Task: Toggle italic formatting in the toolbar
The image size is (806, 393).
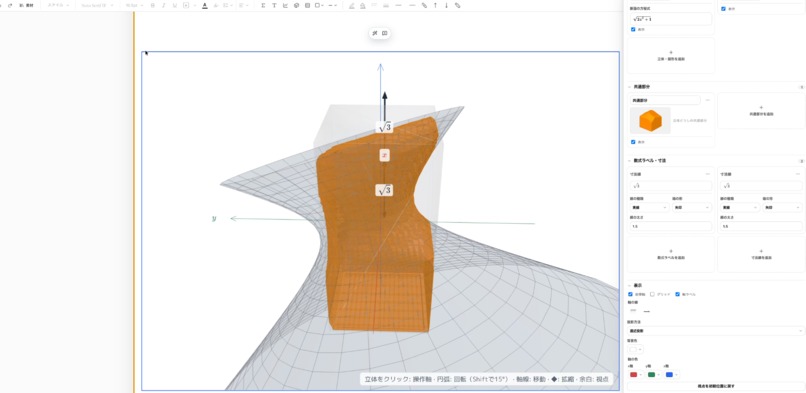Action: [163, 5]
